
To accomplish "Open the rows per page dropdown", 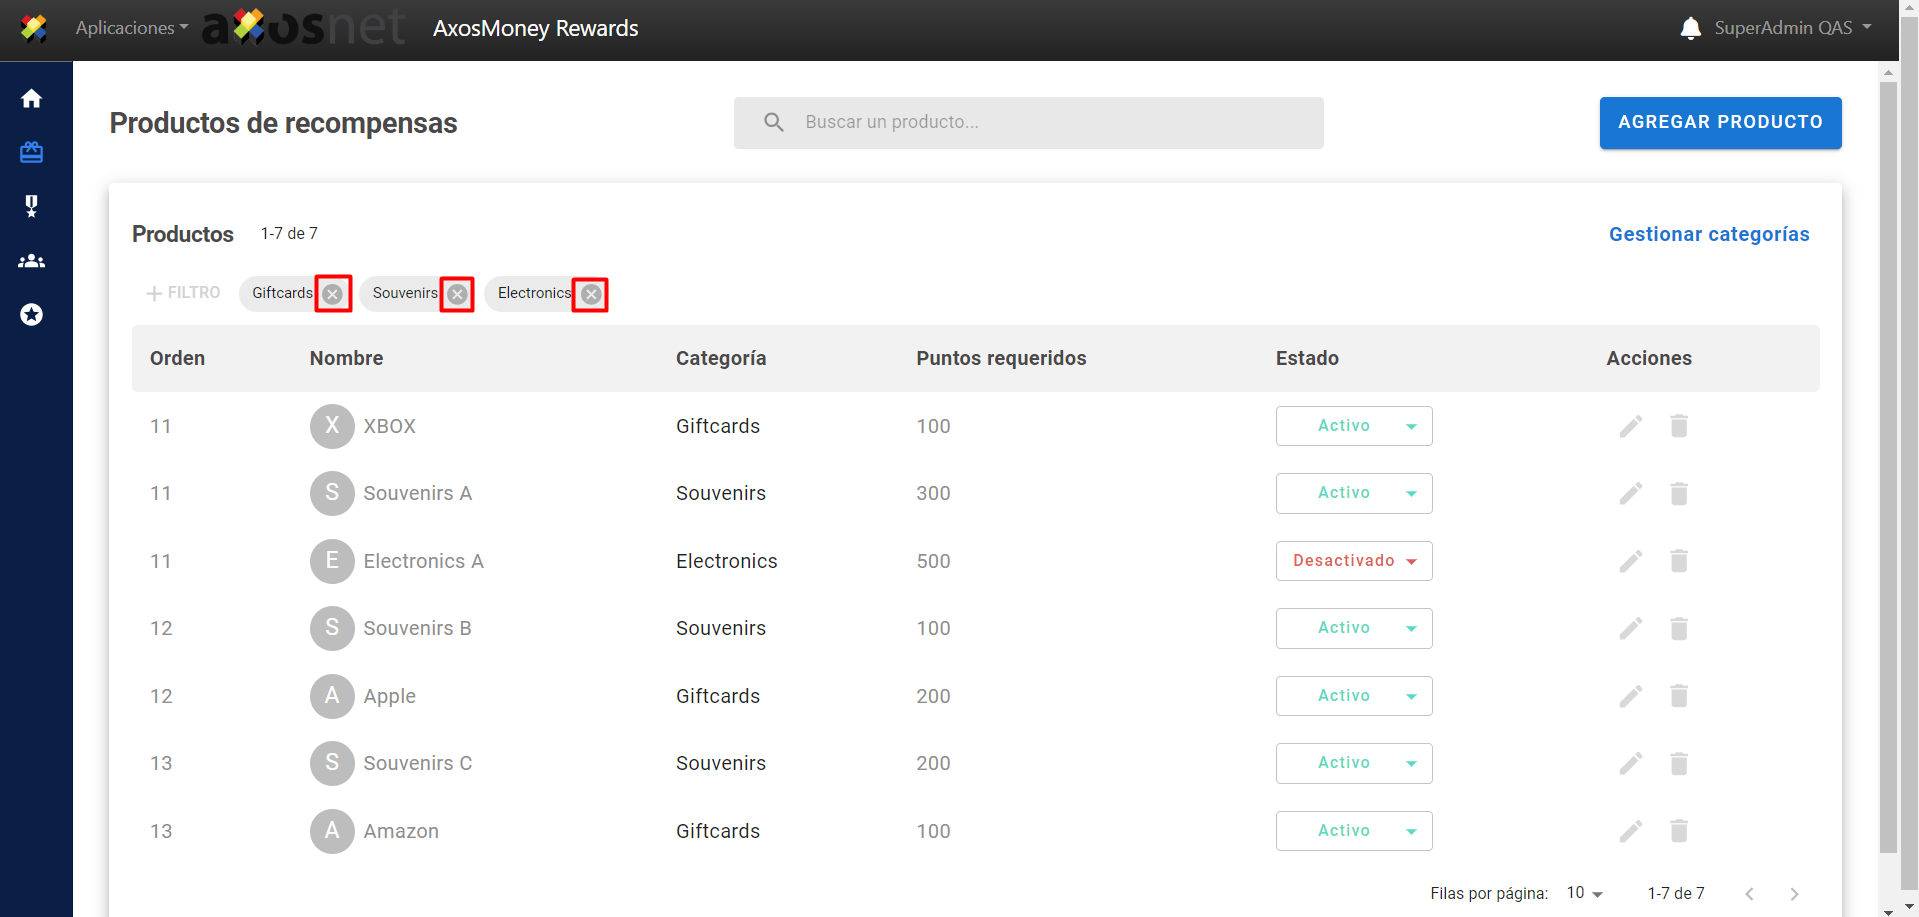I will 1584,893.
